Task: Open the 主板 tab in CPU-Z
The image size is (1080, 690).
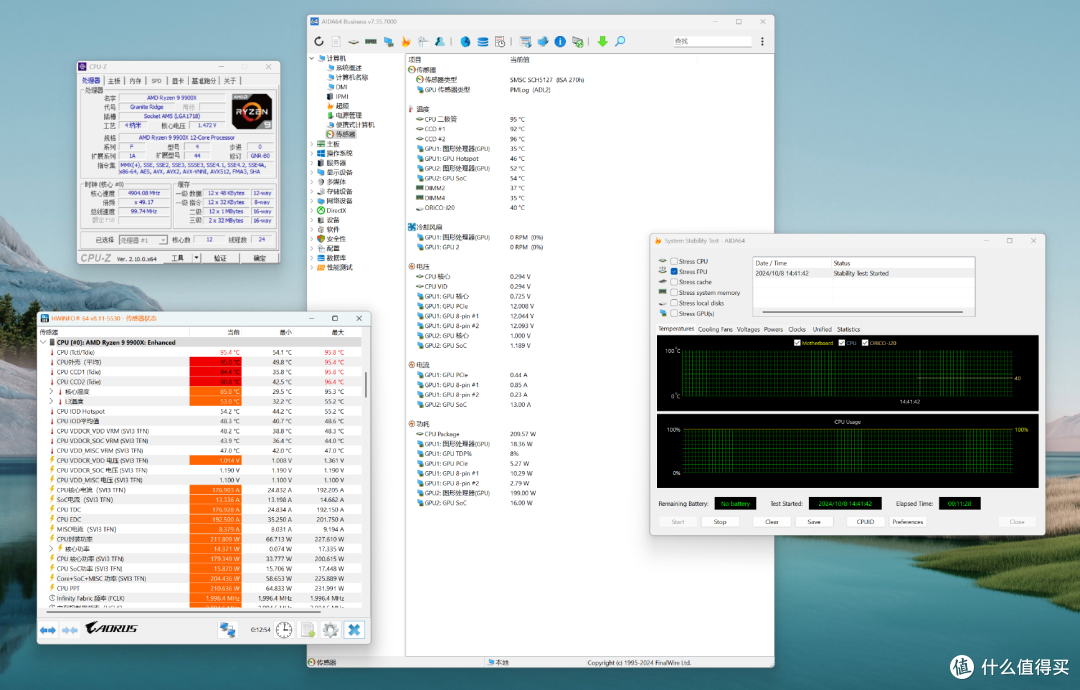Action: coord(114,81)
